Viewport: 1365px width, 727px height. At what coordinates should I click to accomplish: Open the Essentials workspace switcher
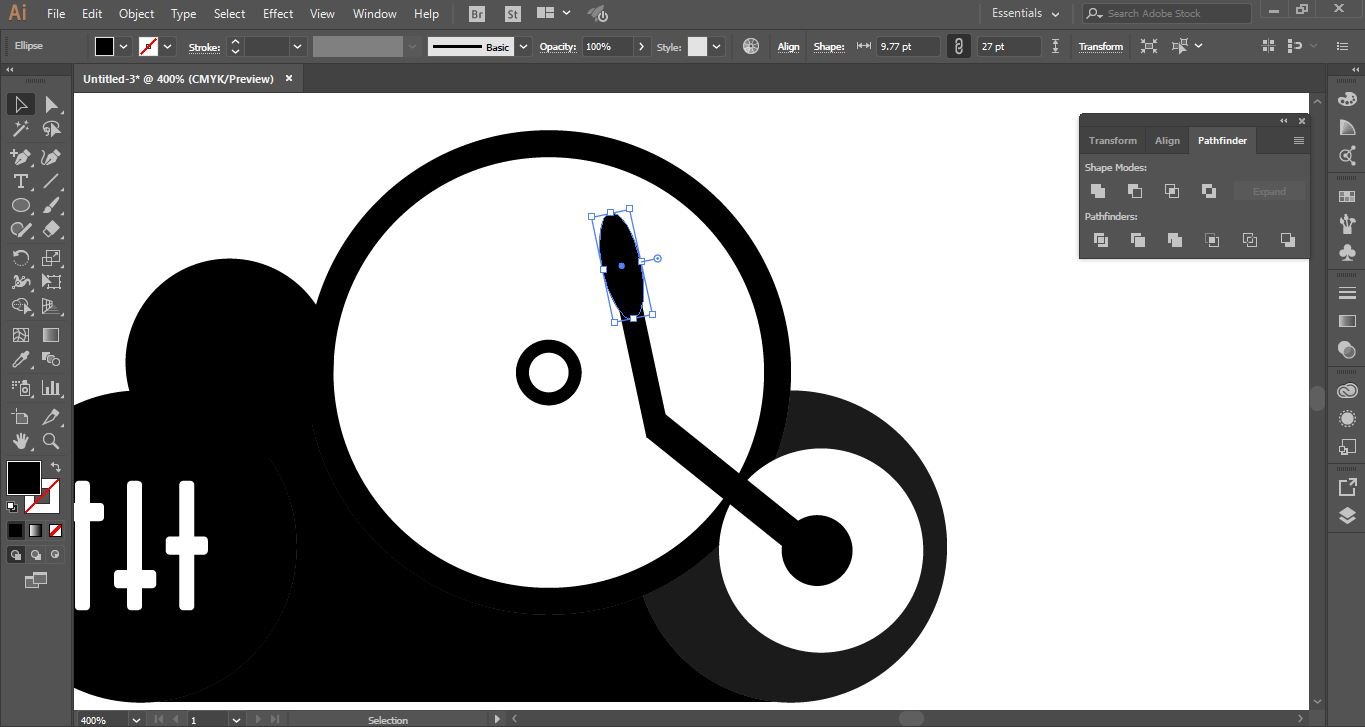point(1026,14)
